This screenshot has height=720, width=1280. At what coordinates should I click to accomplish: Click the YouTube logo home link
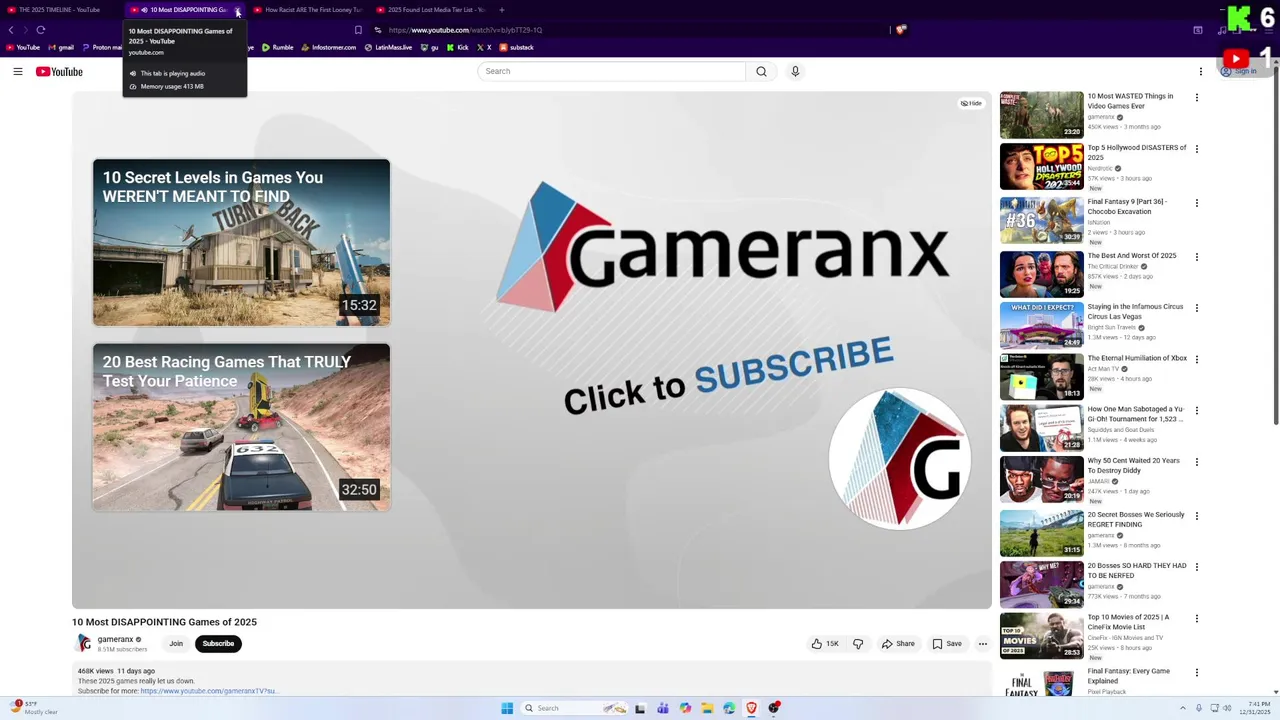[x=59, y=71]
